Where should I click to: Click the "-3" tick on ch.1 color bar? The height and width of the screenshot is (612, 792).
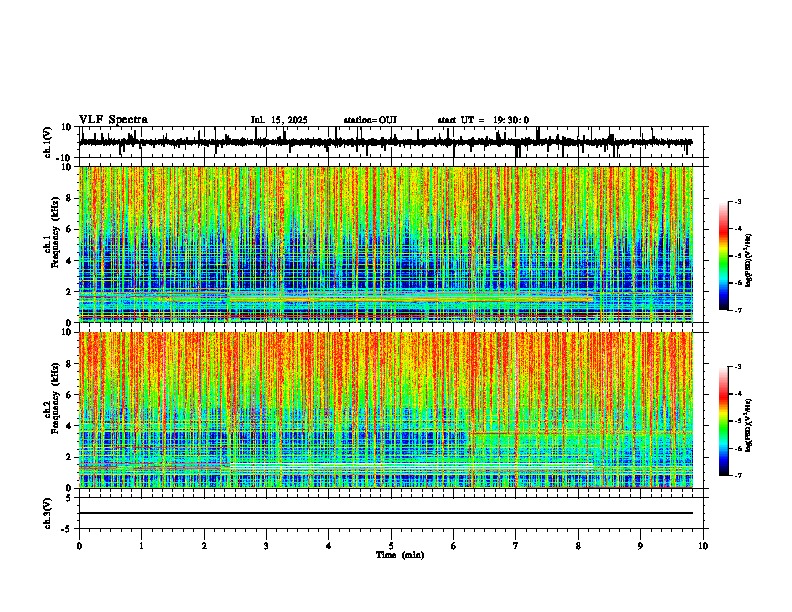[738, 202]
